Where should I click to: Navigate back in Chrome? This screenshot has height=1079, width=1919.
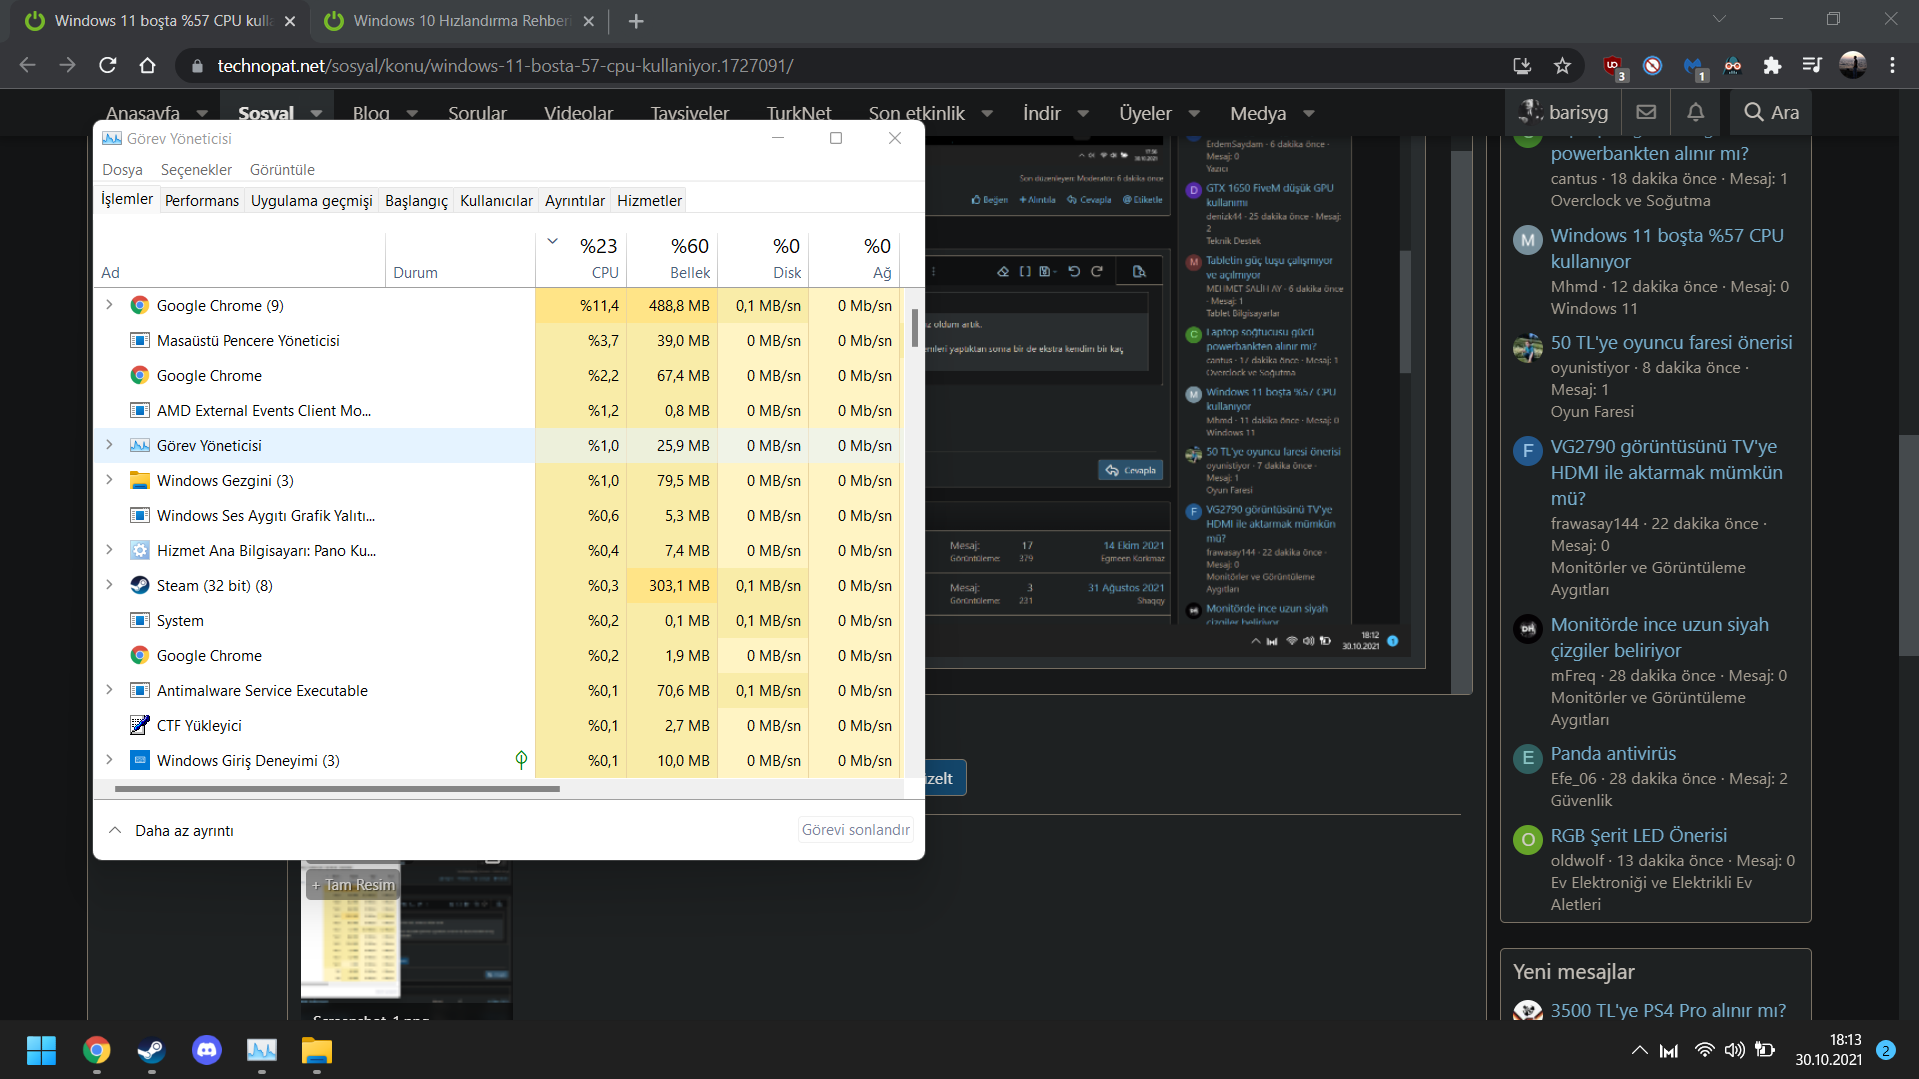tap(27, 66)
